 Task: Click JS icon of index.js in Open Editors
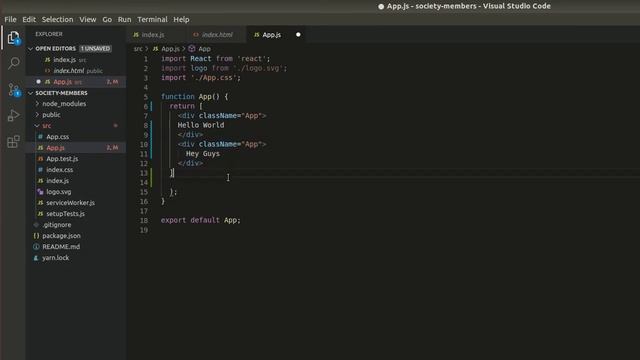click(x=47, y=60)
